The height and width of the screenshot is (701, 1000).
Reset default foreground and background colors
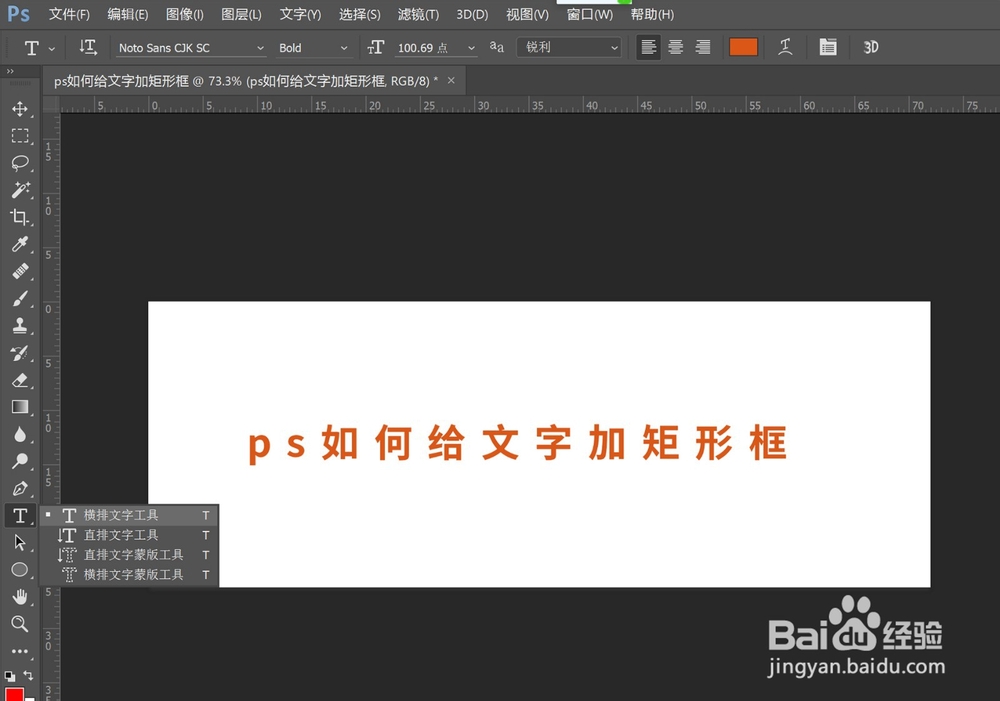(x=10, y=675)
